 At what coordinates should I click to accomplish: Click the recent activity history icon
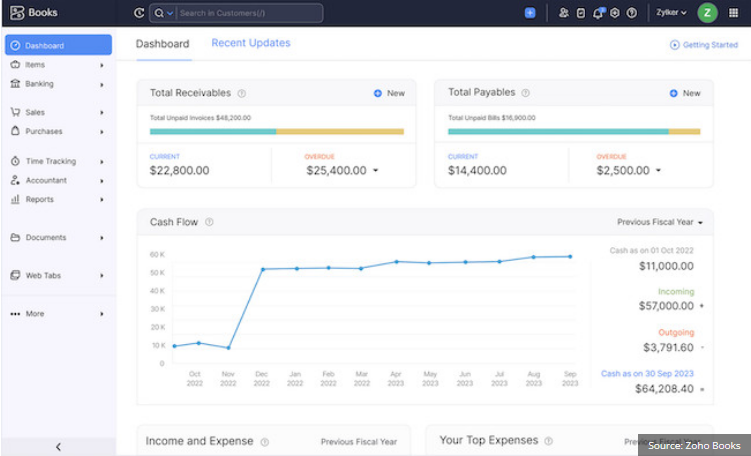pos(139,13)
